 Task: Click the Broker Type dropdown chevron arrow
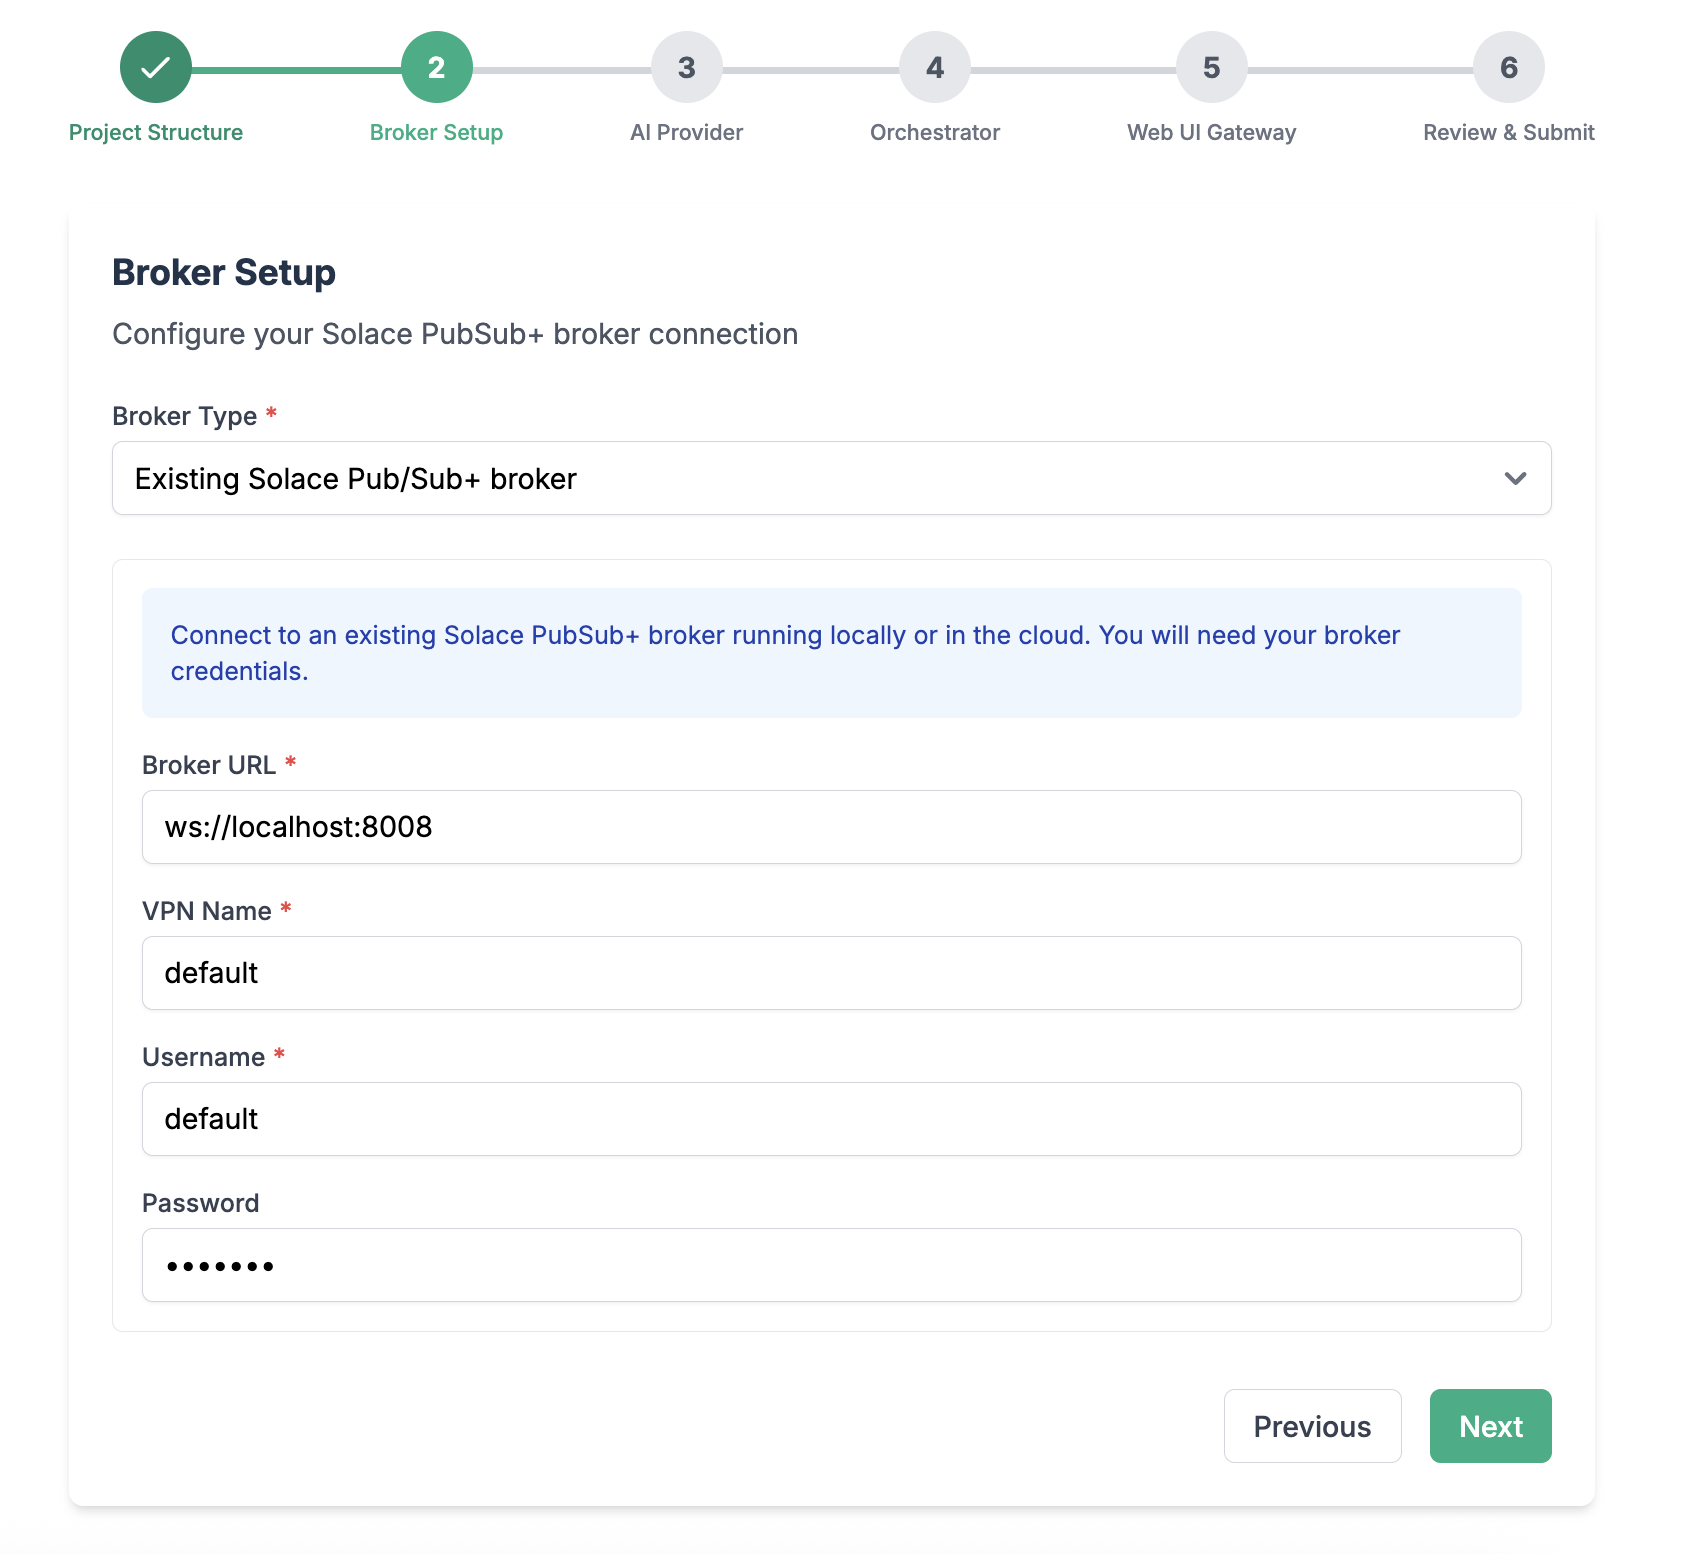point(1515,479)
